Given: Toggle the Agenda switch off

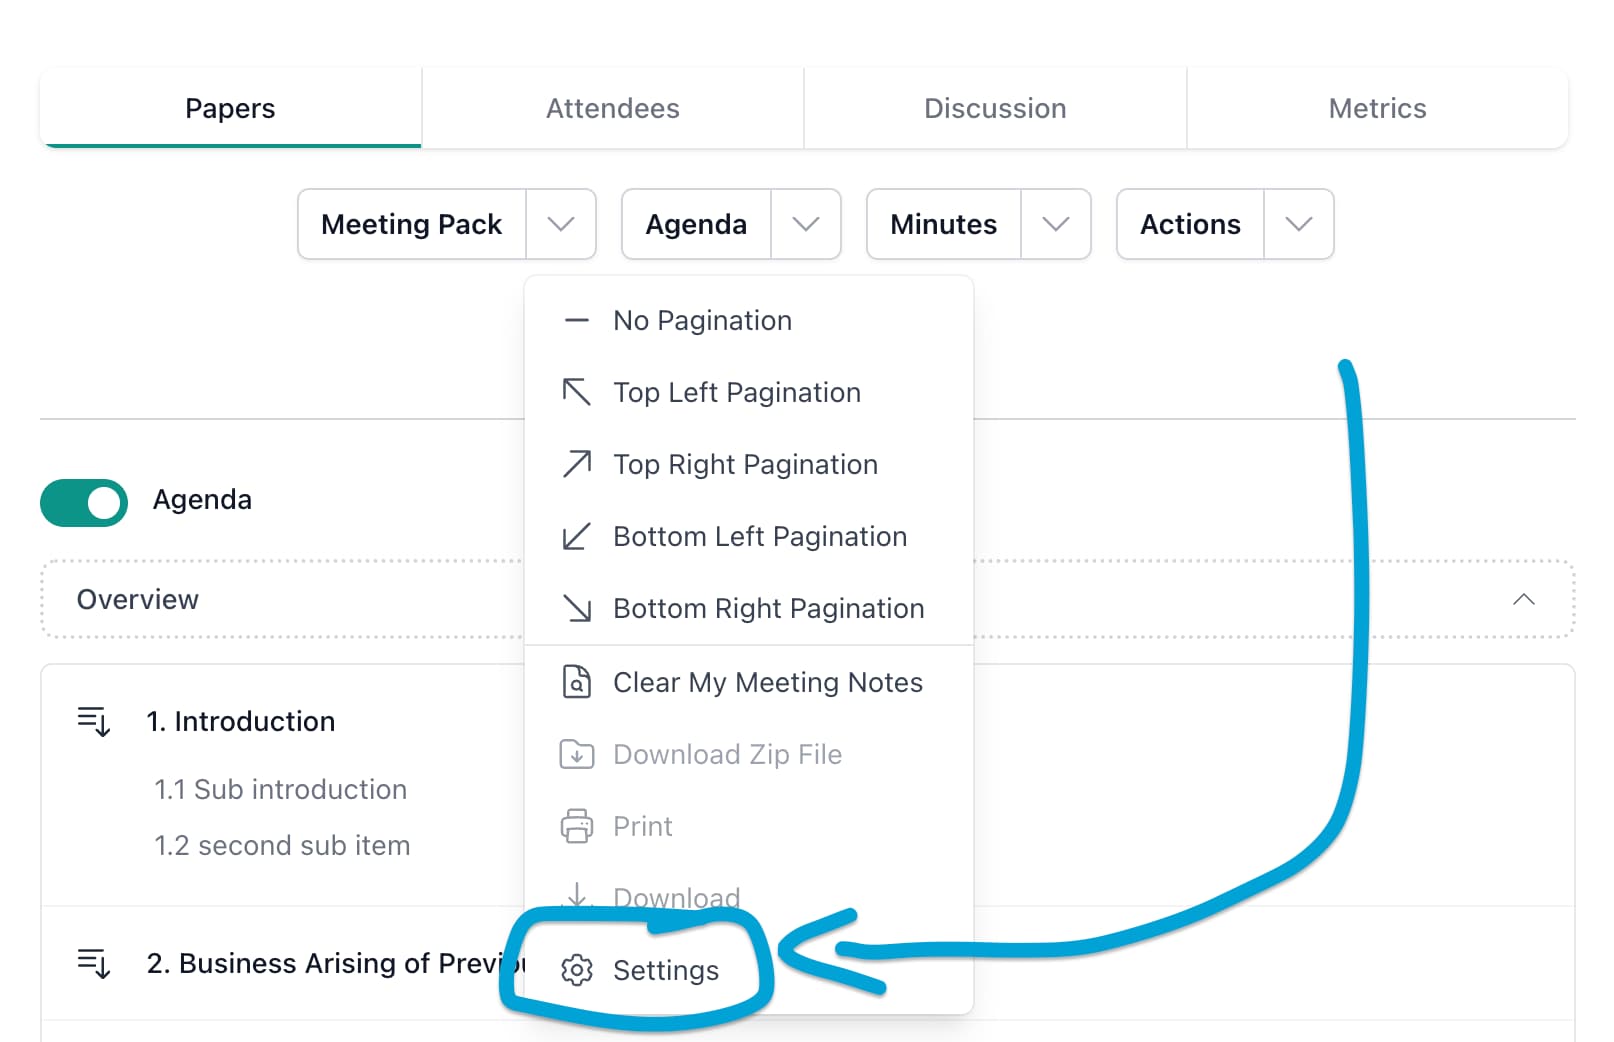Looking at the screenshot, I should [83, 502].
